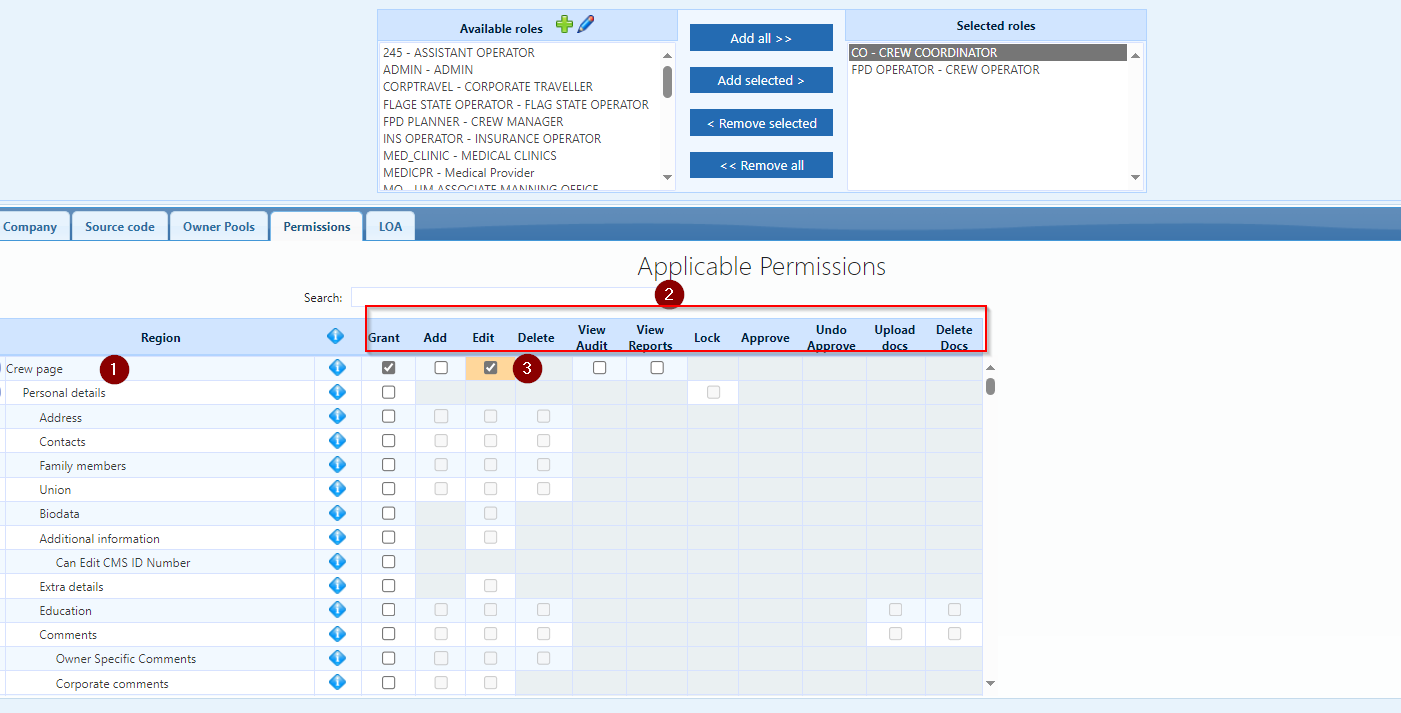Click the permissions Search input field
Image resolution: width=1401 pixels, height=713 pixels.
click(x=500, y=297)
